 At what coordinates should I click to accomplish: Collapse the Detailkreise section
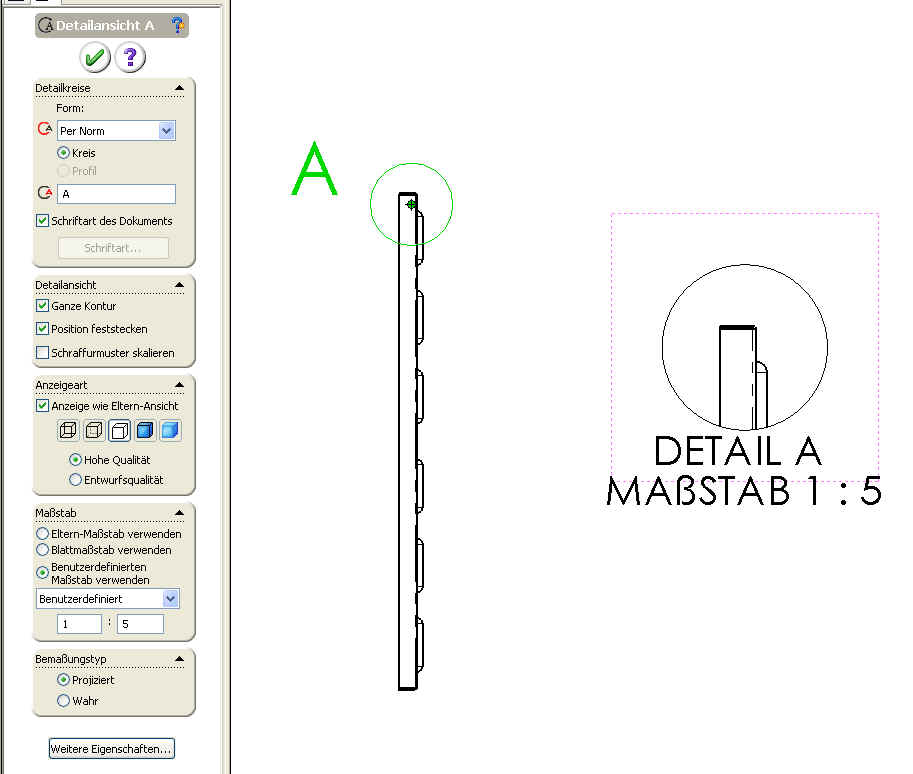pyautogui.click(x=179, y=88)
